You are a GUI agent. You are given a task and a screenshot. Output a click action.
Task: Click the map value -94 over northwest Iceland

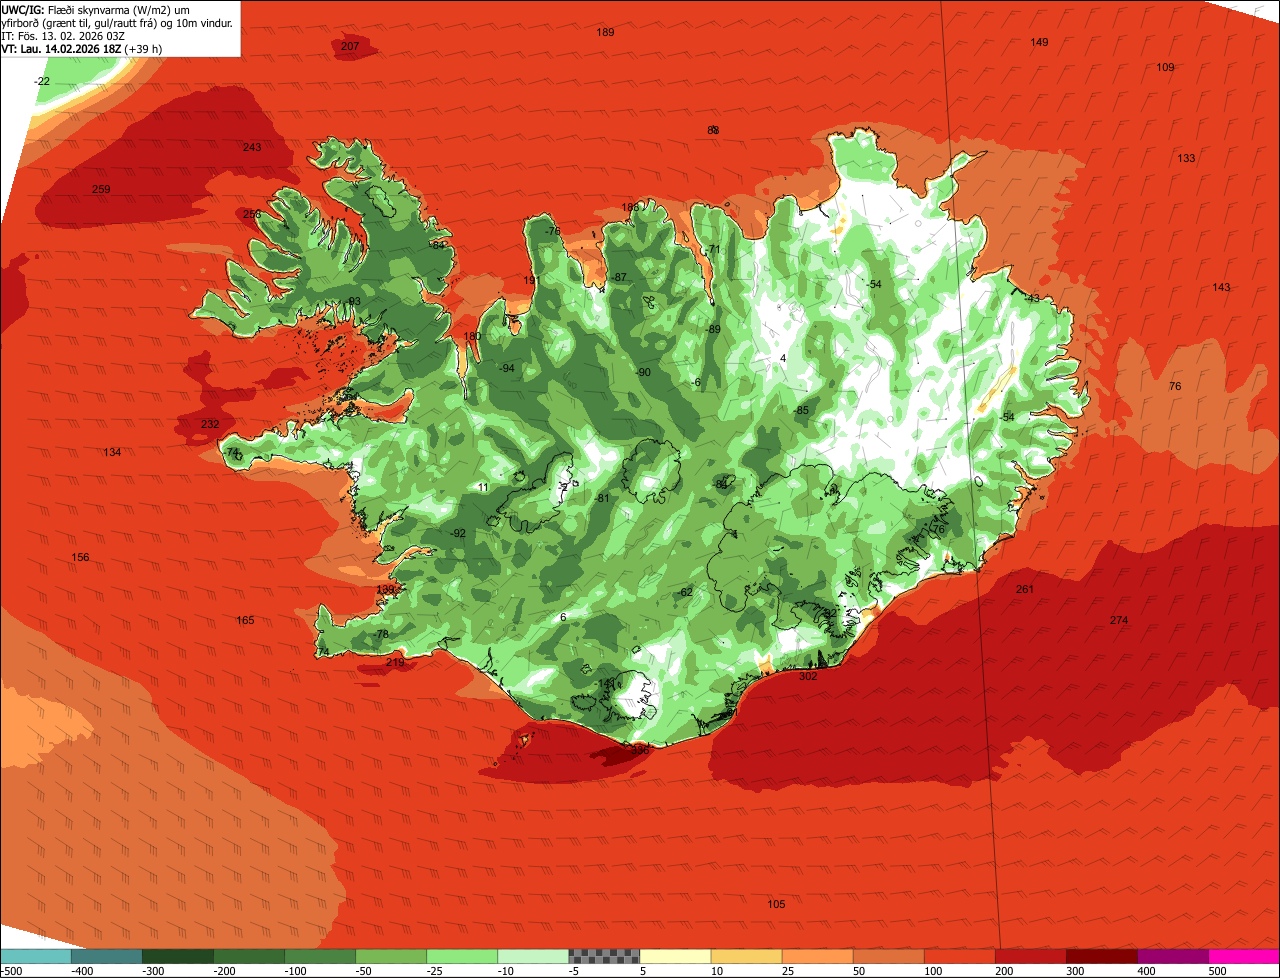(x=507, y=368)
